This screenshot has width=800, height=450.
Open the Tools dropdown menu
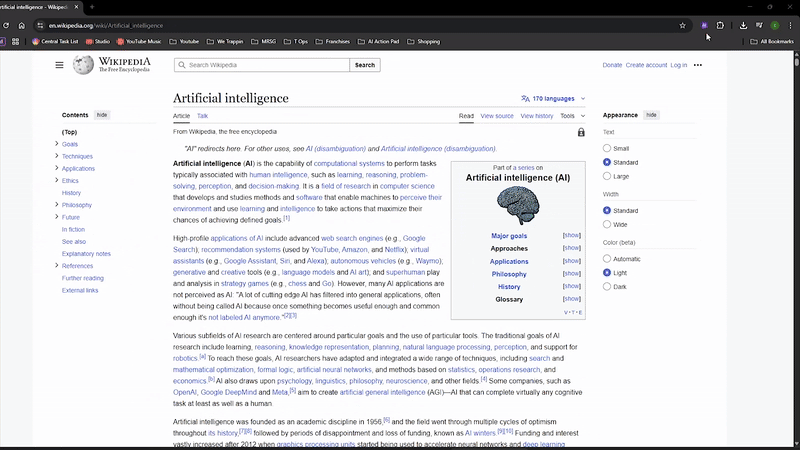coord(572,116)
